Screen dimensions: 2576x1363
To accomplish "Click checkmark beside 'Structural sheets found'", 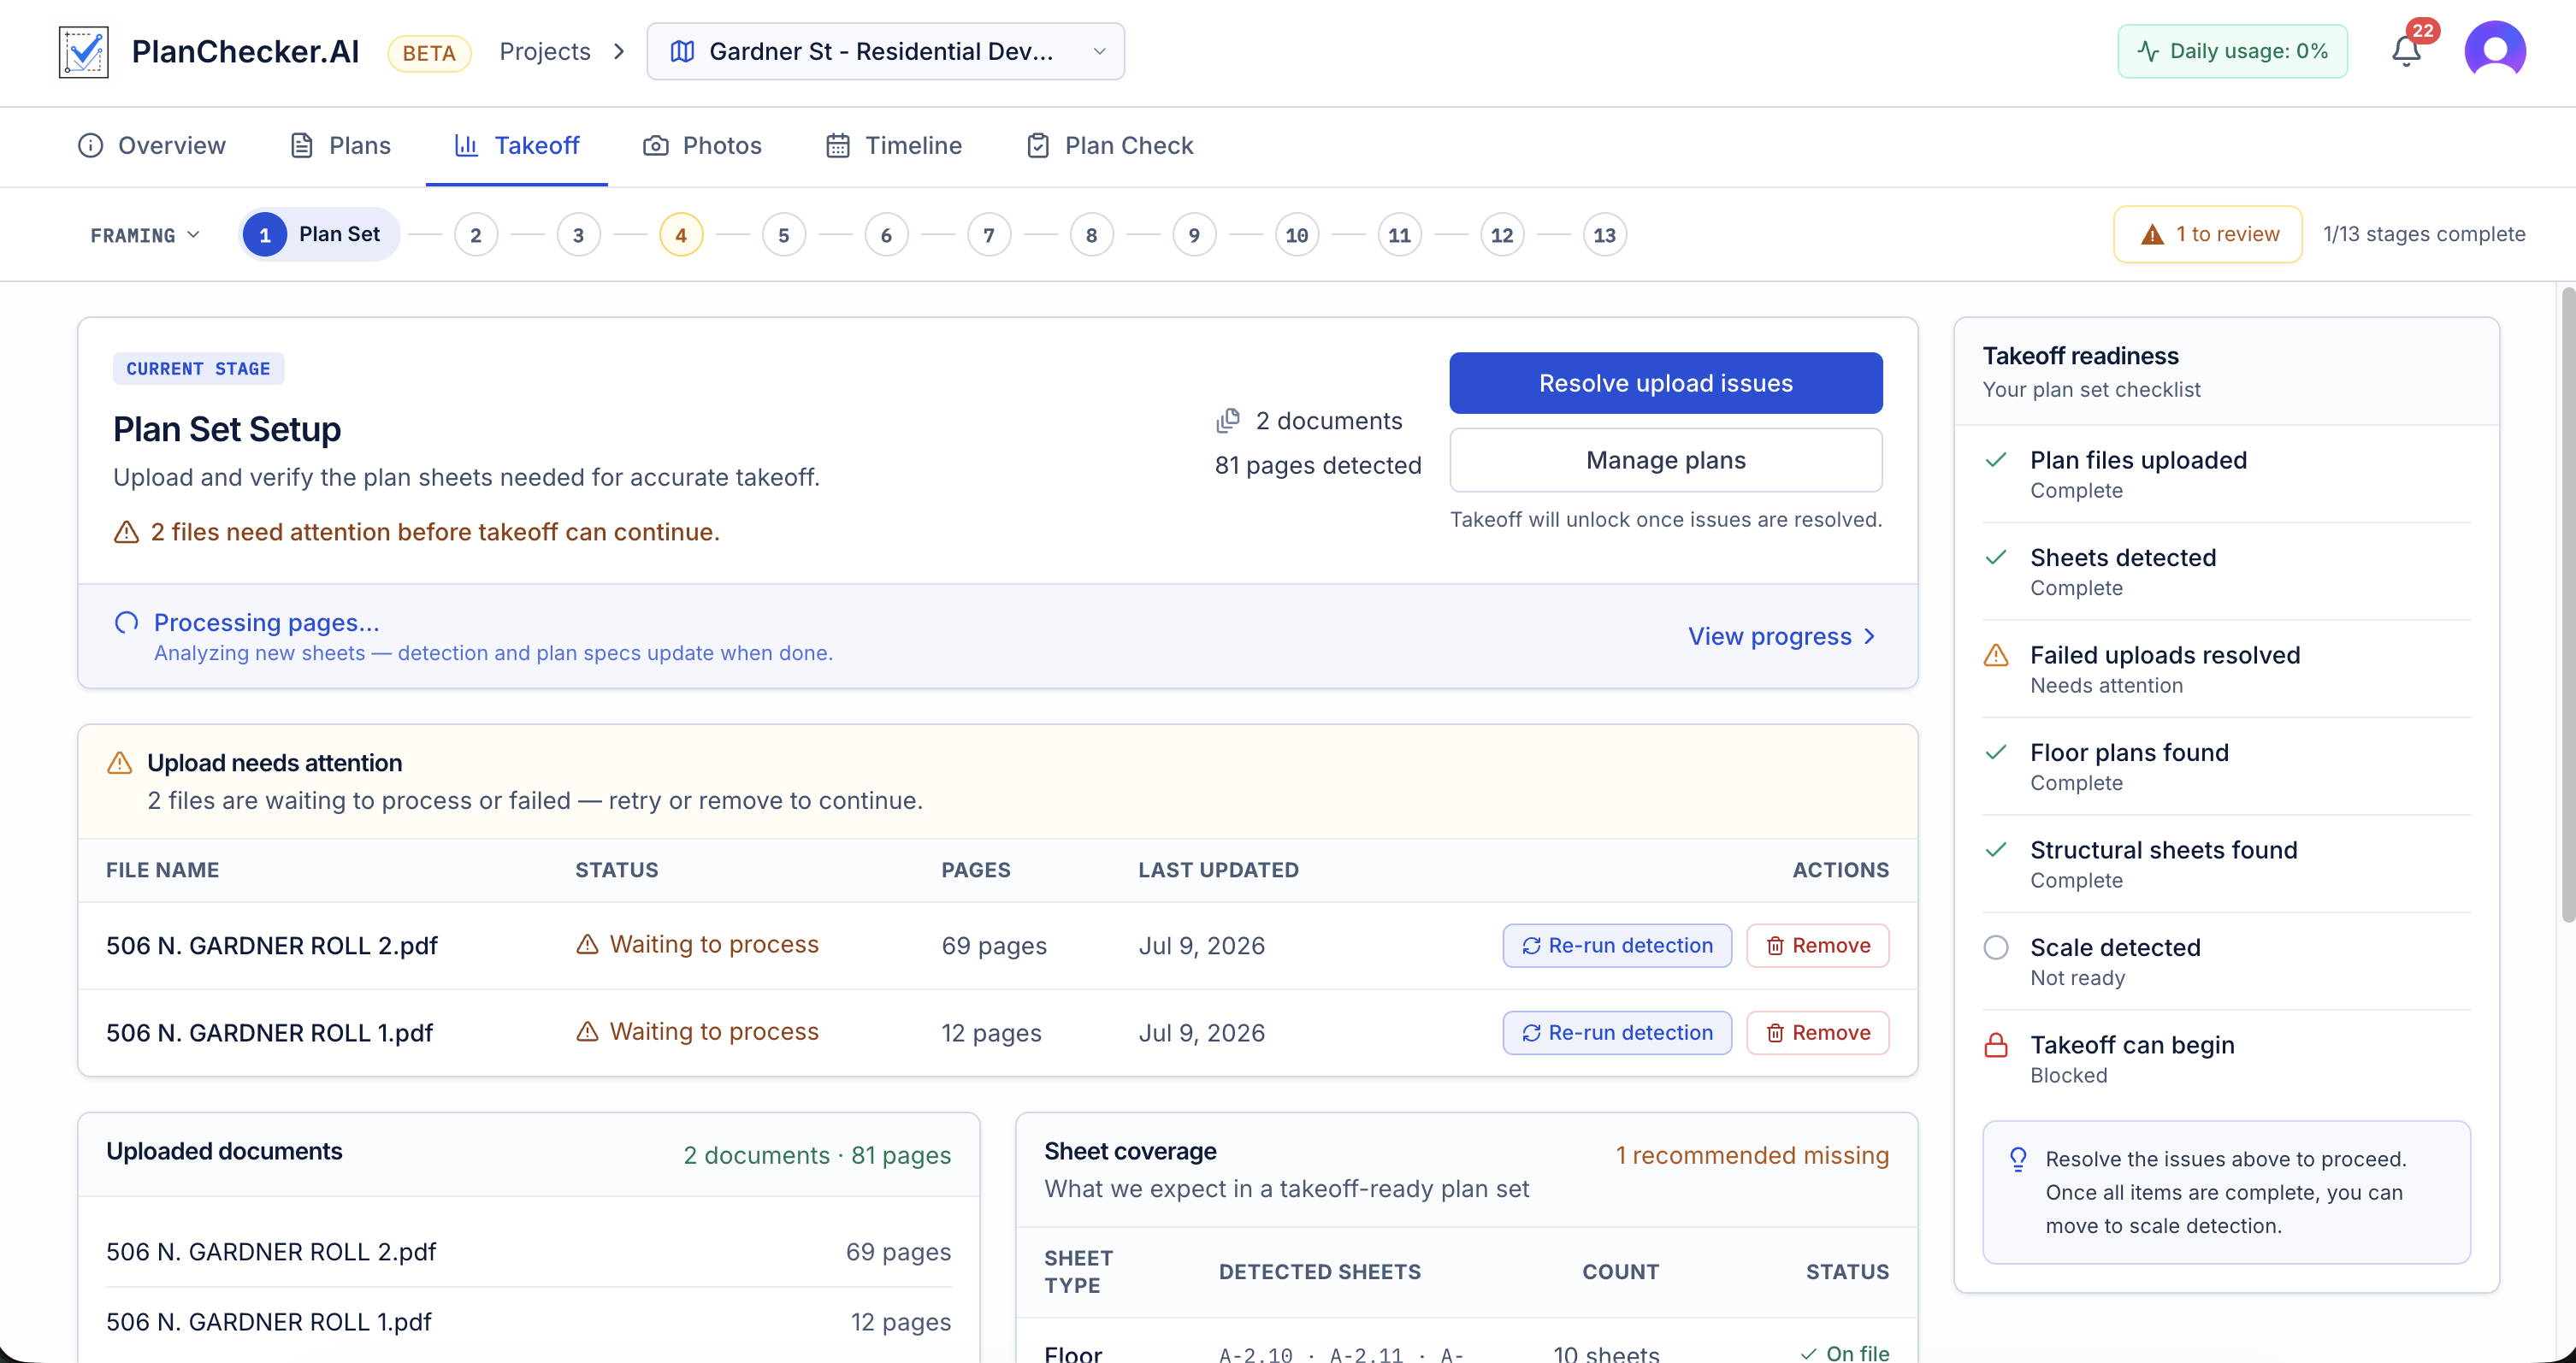I will 1995,850.
